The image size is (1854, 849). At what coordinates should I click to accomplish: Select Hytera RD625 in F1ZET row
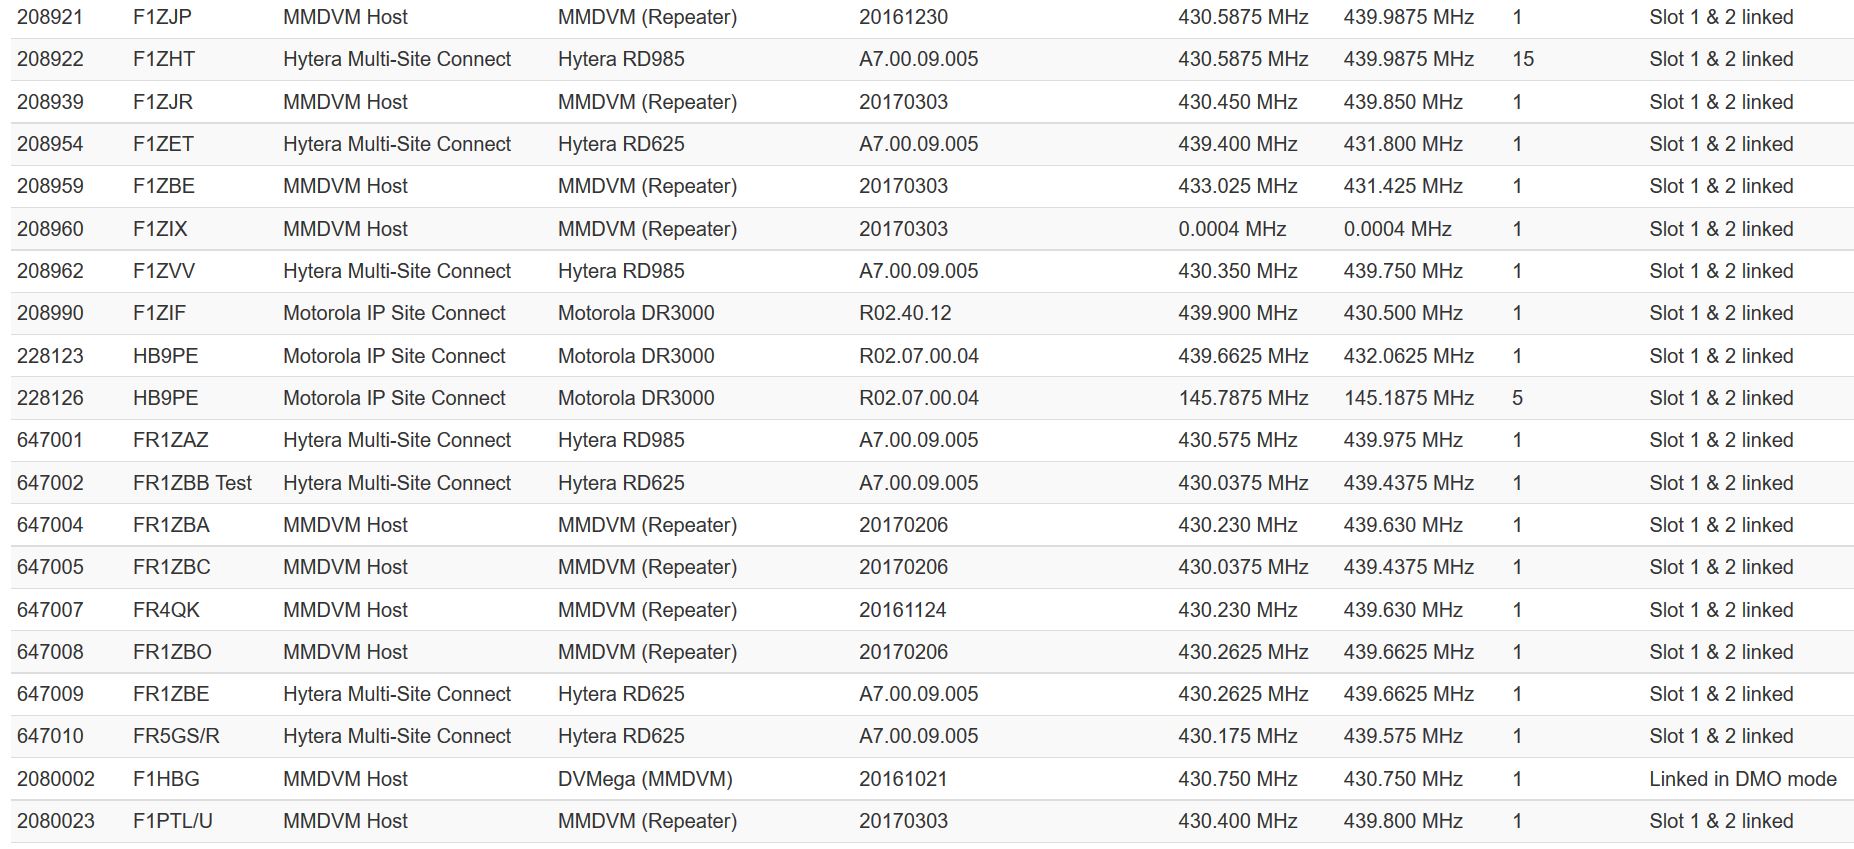[621, 144]
